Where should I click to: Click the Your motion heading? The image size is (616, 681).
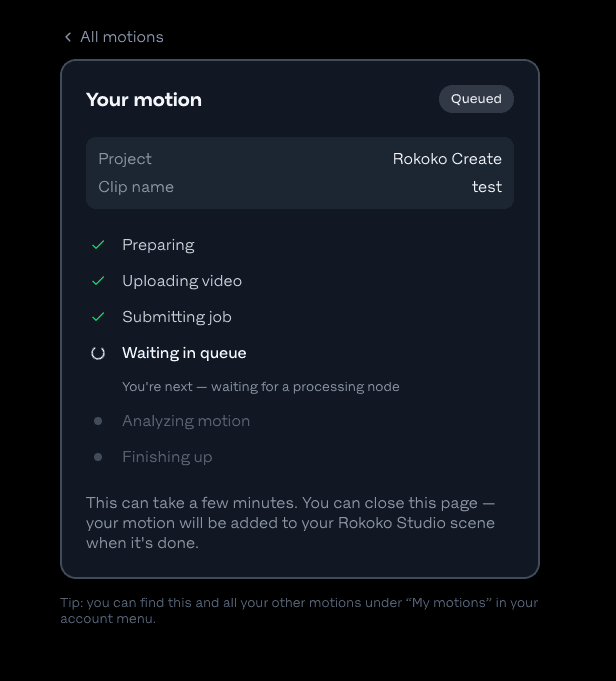coord(144,100)
